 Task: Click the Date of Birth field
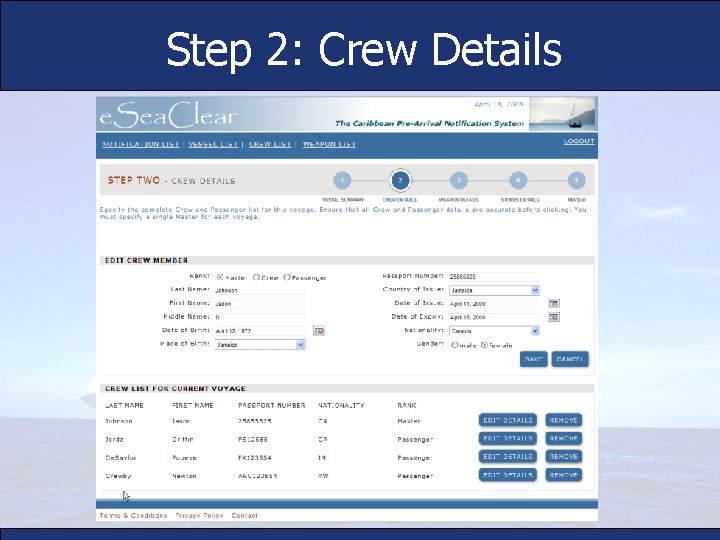(260, 331)
